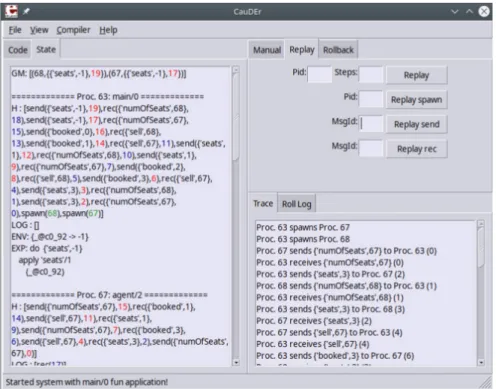496x389 pixels.
Task: Switch to the Manual tab
Action: coord(267,50)
